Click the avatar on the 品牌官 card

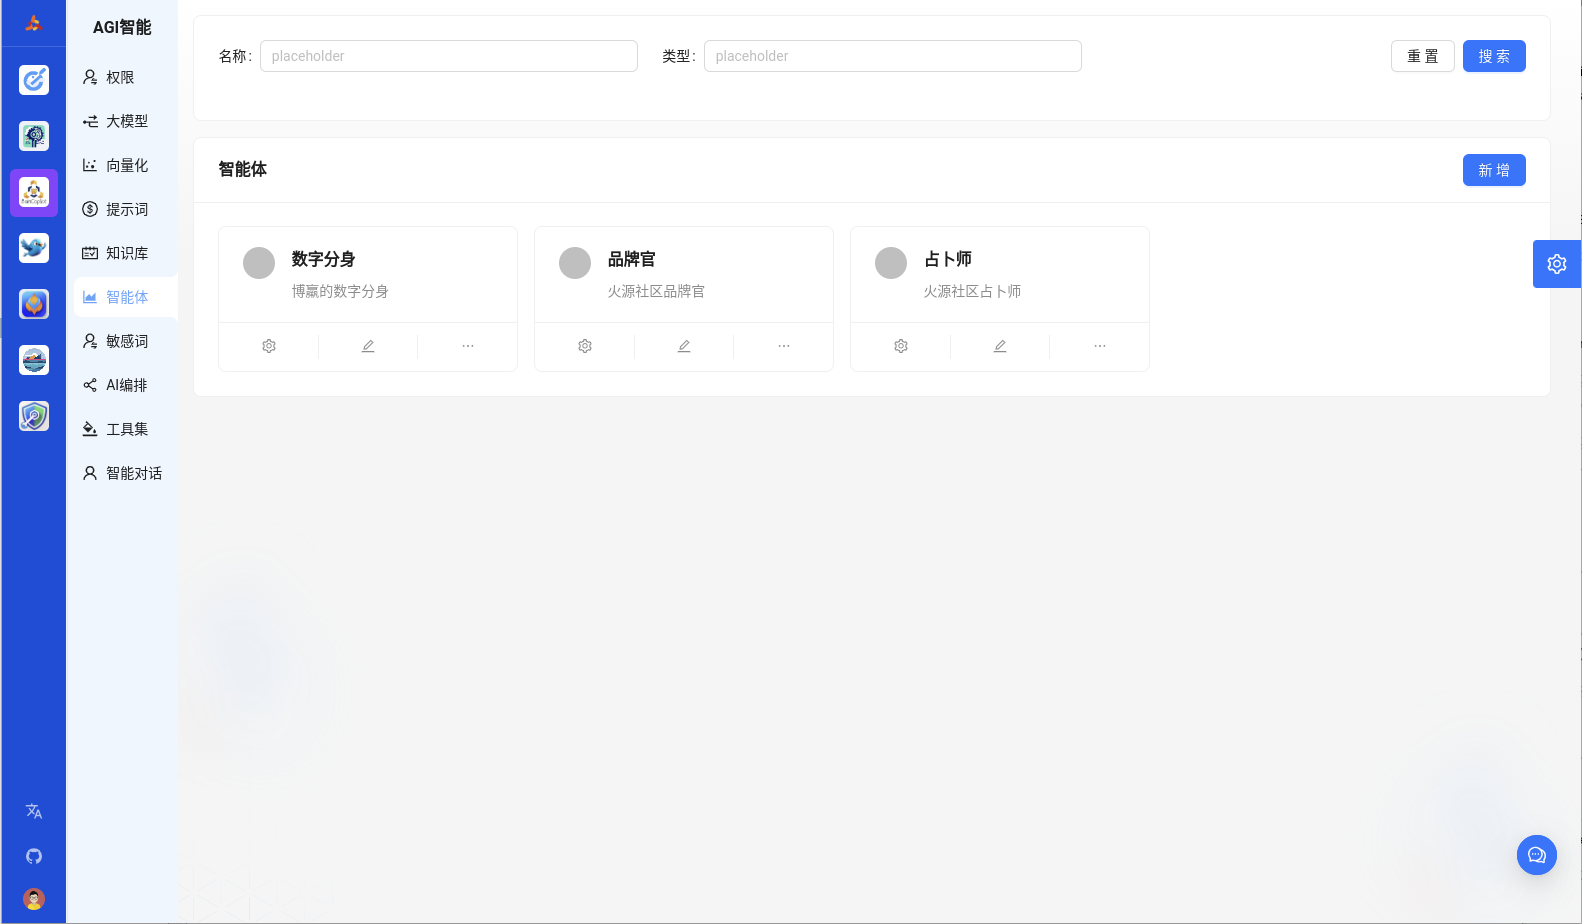[575, 263]
